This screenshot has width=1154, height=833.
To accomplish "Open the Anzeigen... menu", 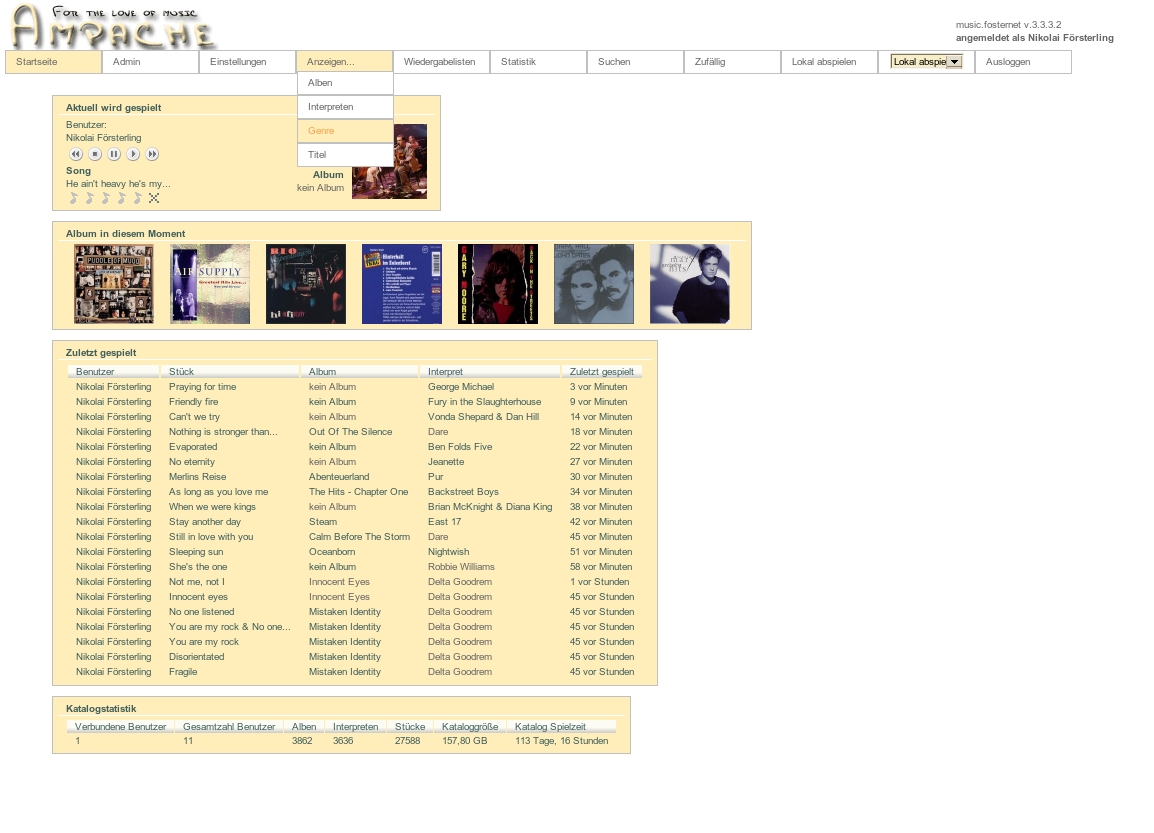I will pos(344,62).
